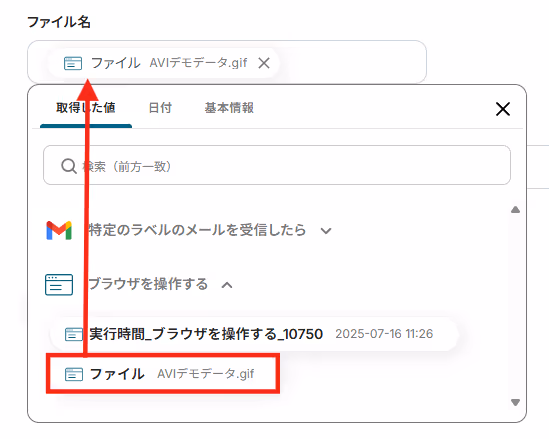
Task: Switch to the 取得した値 tab
Action: 86,108
